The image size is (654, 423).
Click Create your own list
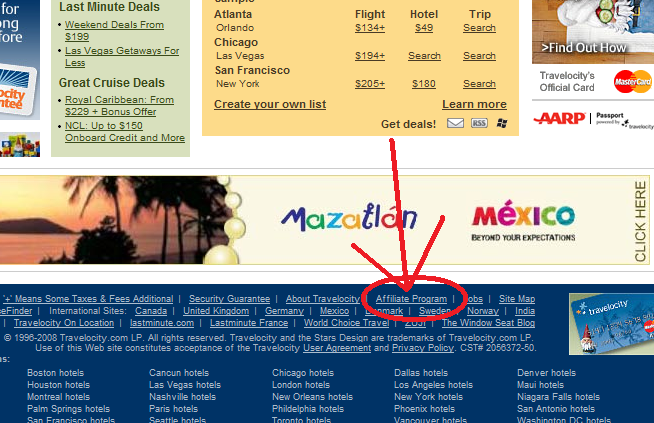tap(269, 104)
